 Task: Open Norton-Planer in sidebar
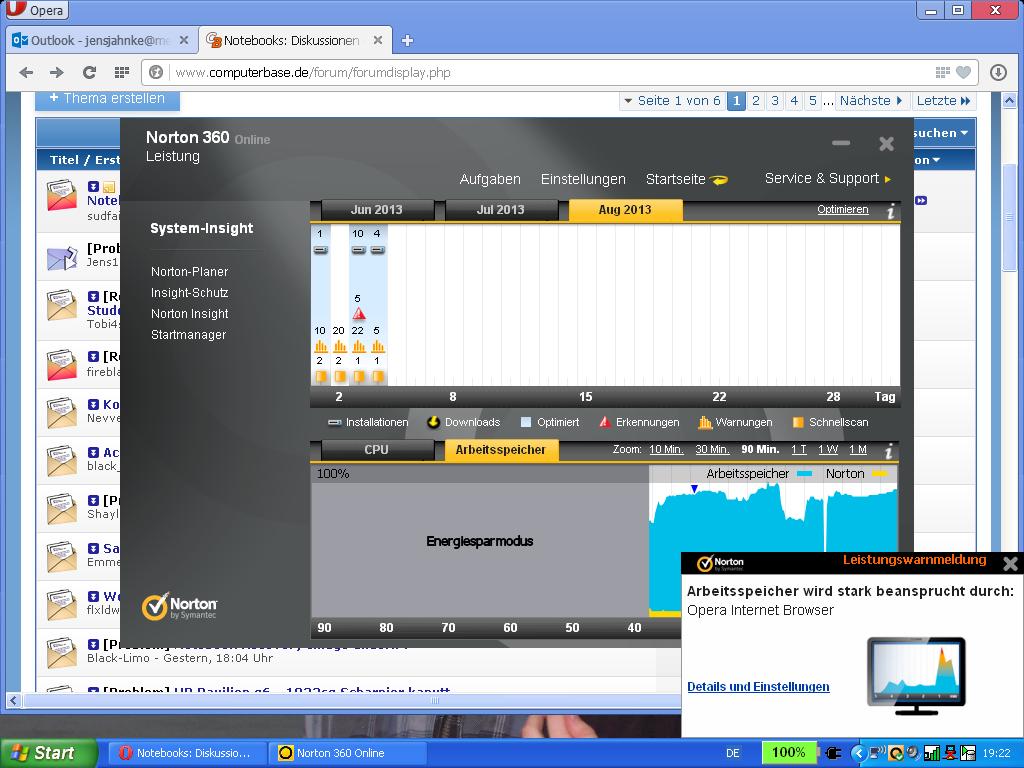click(189, 272)
